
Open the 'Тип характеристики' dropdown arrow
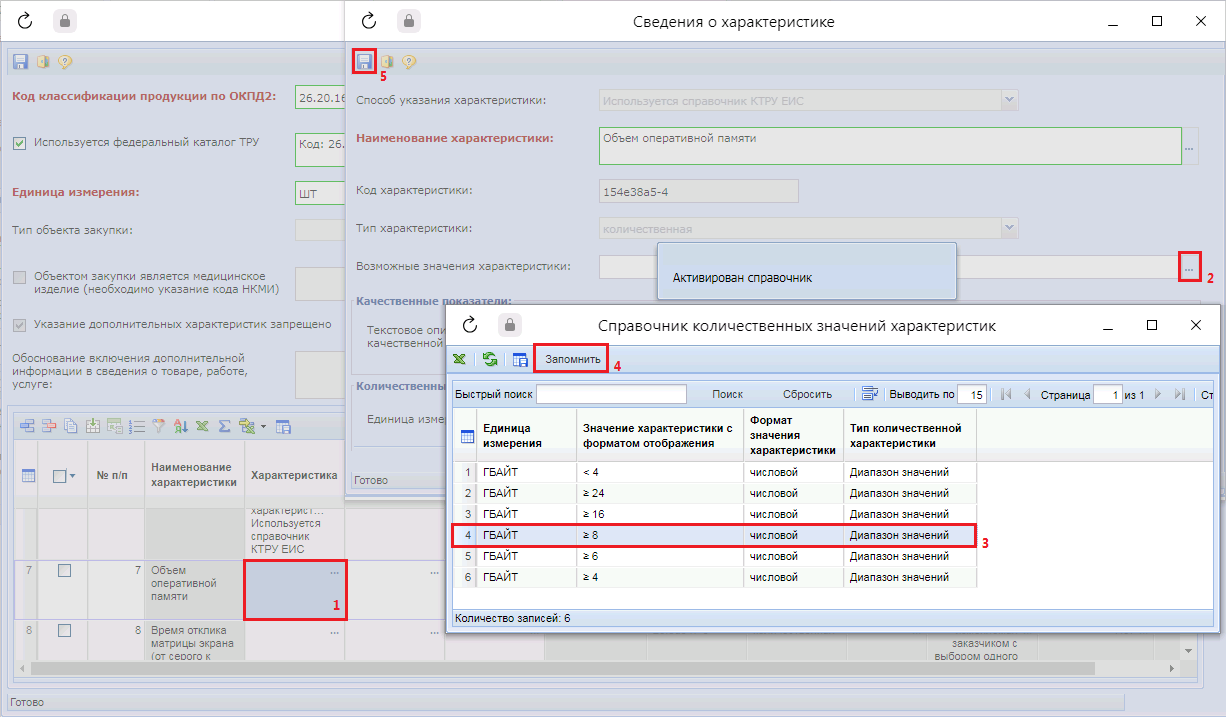coord(1009,228)
